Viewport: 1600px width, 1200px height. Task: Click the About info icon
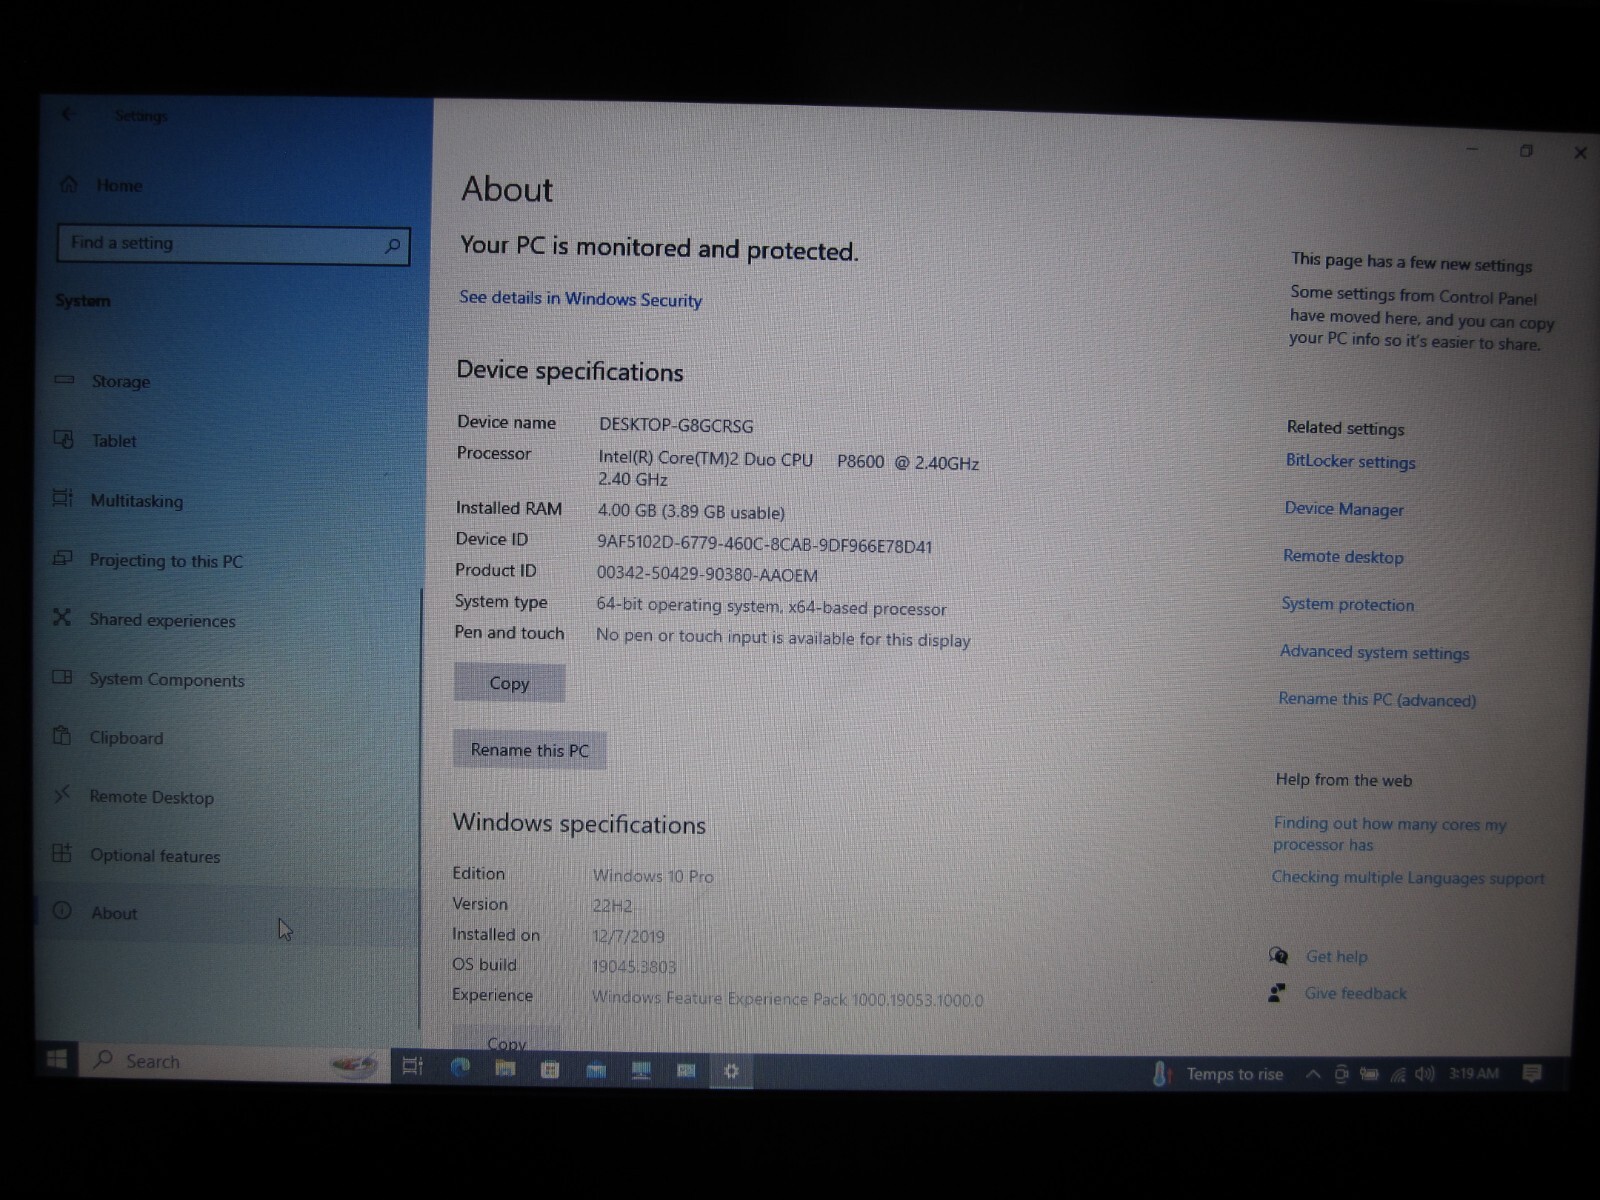pos(62,911)
